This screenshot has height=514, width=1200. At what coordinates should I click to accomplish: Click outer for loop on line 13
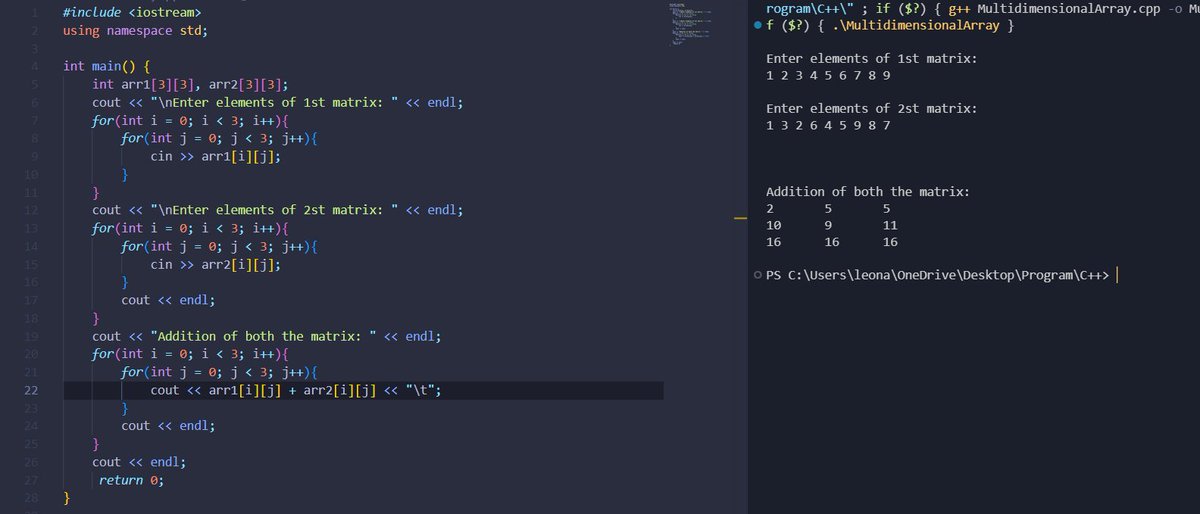point(190,228)
